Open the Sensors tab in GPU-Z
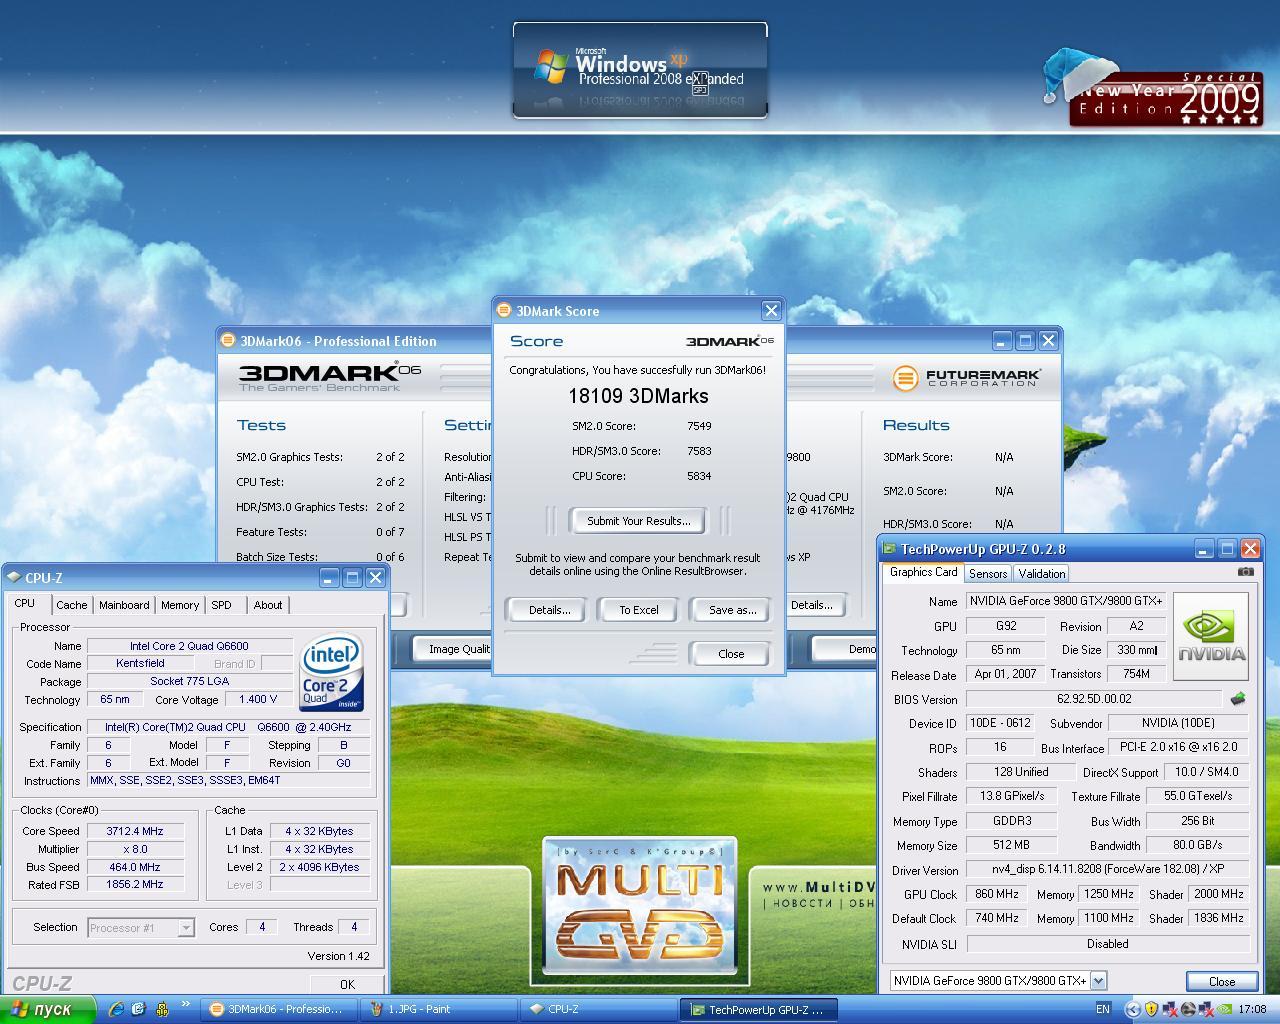The height and width of the screenshot is (1024, 1280). [988, 573]
